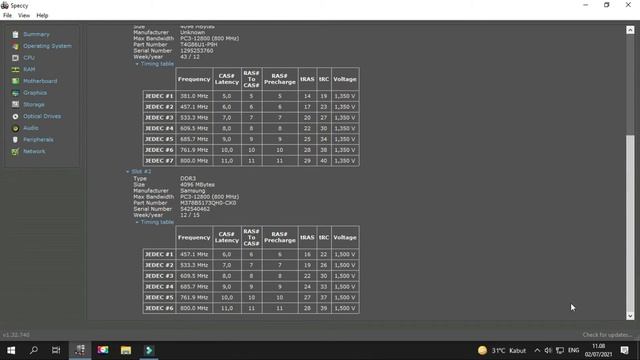Open Task View in the taskbar

pos(56,350)
